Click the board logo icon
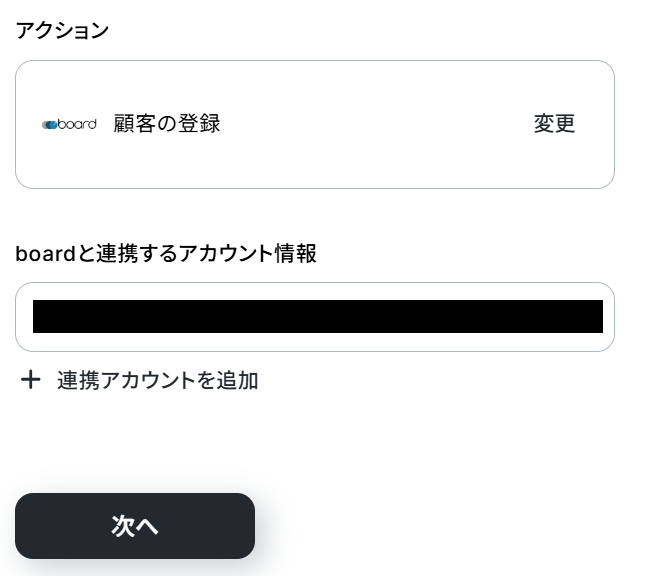 pos(69,124)
